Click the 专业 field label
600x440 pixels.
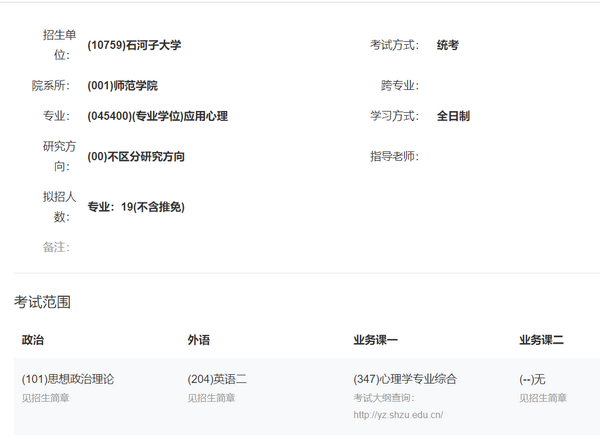pos(56,116)
